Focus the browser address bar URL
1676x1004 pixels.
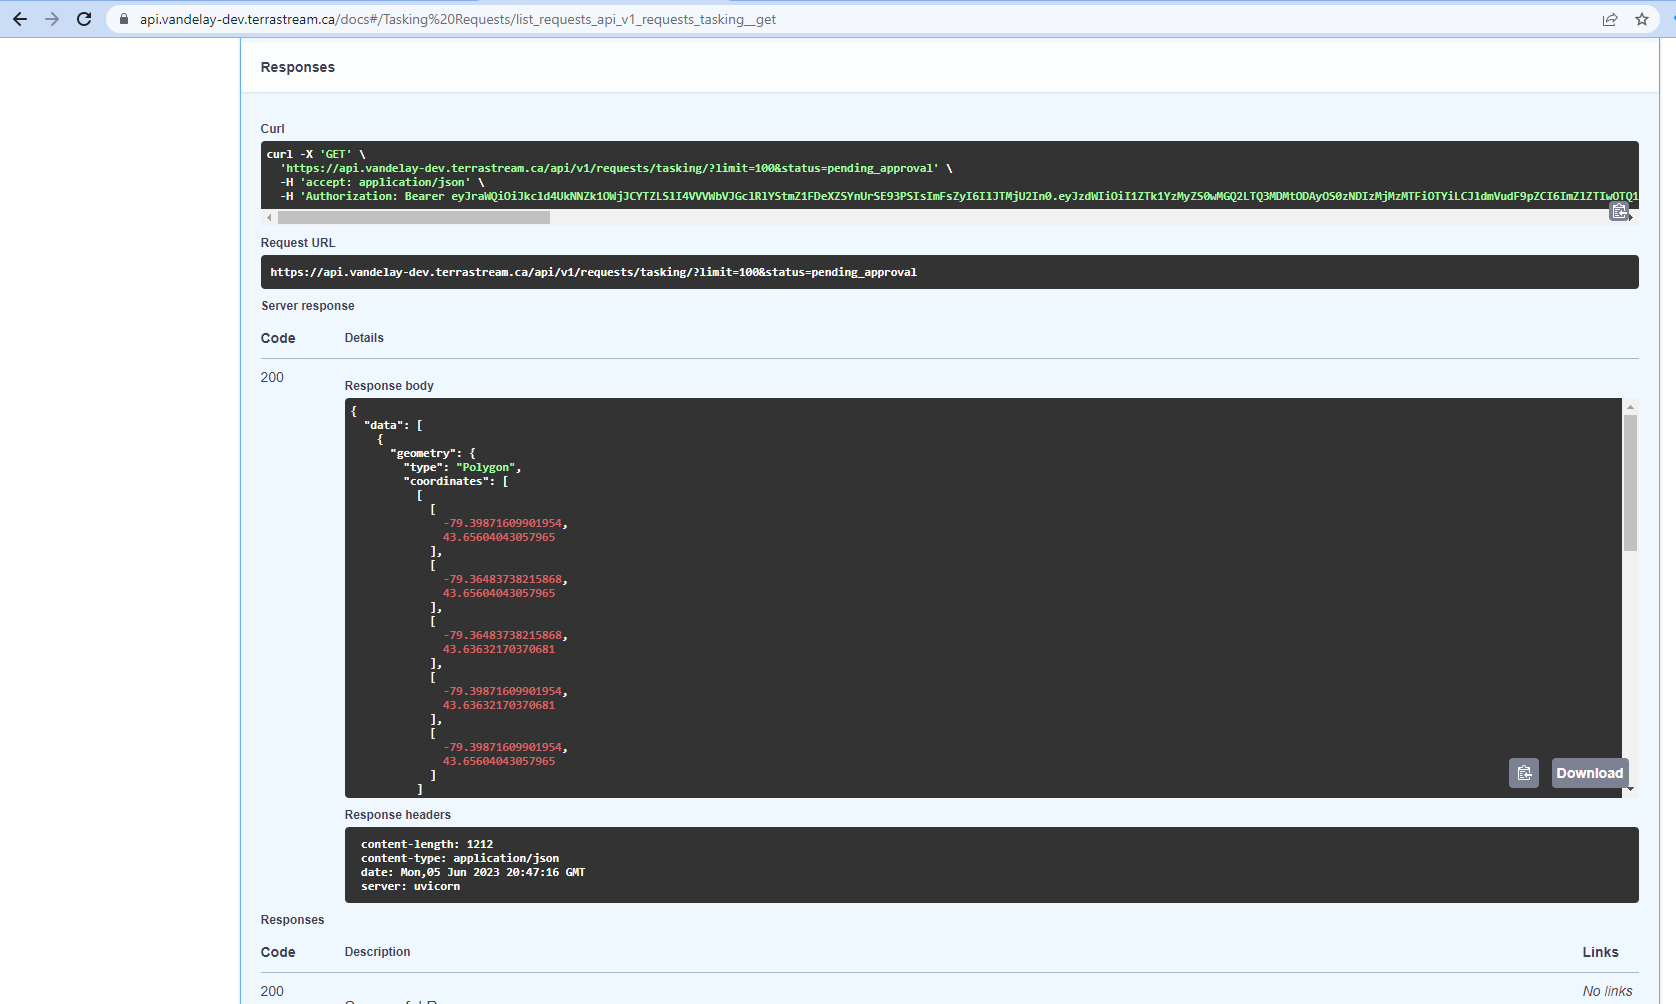coord(457,19)
